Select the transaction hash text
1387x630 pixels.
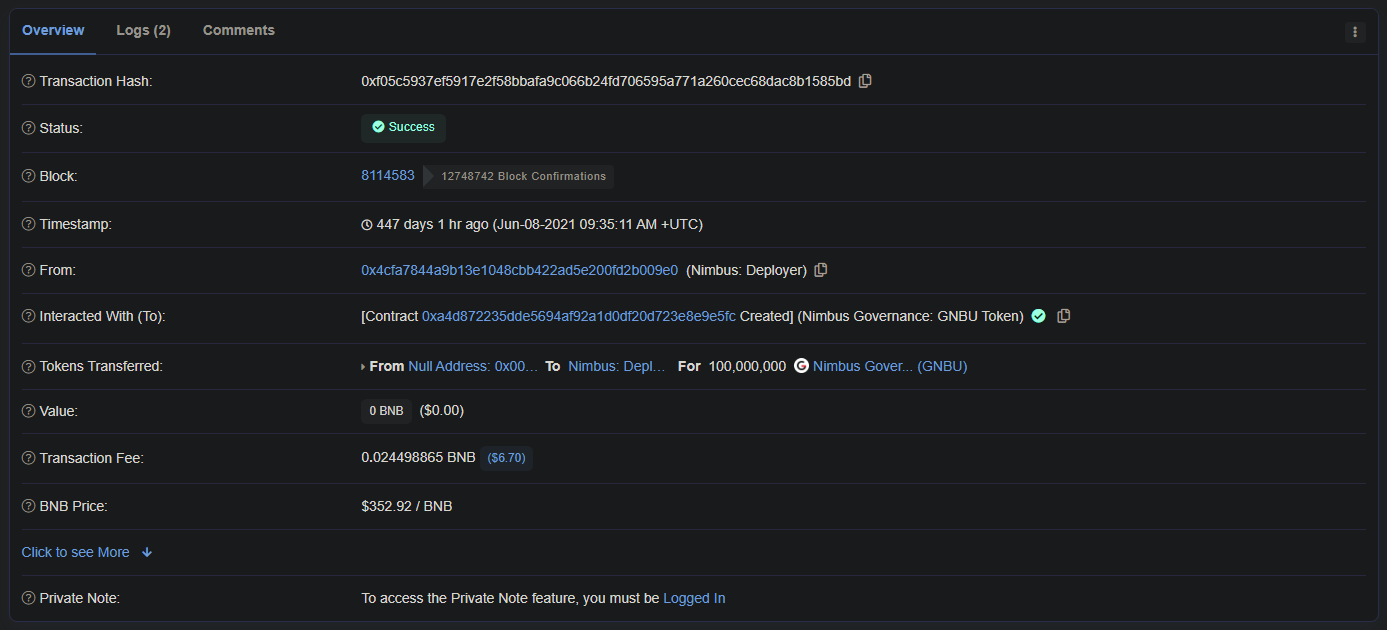(x=606, y=81)
